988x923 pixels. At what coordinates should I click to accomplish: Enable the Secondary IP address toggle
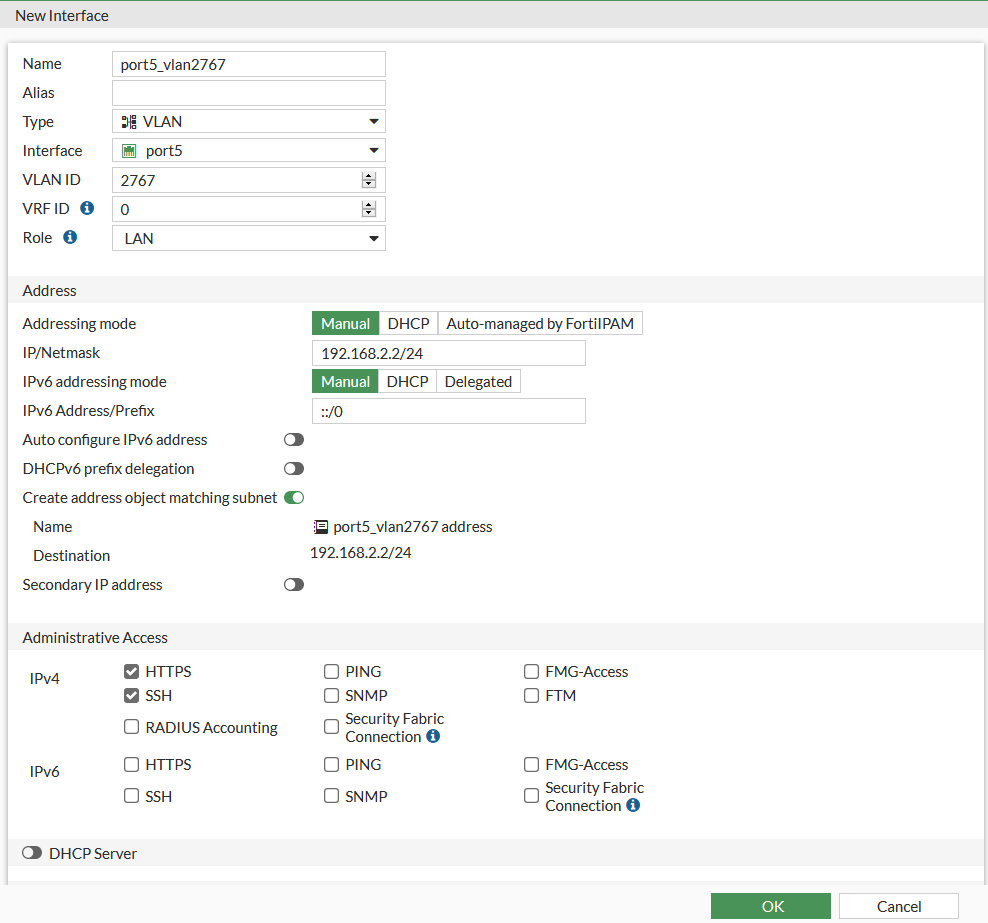tap(293, 584)
